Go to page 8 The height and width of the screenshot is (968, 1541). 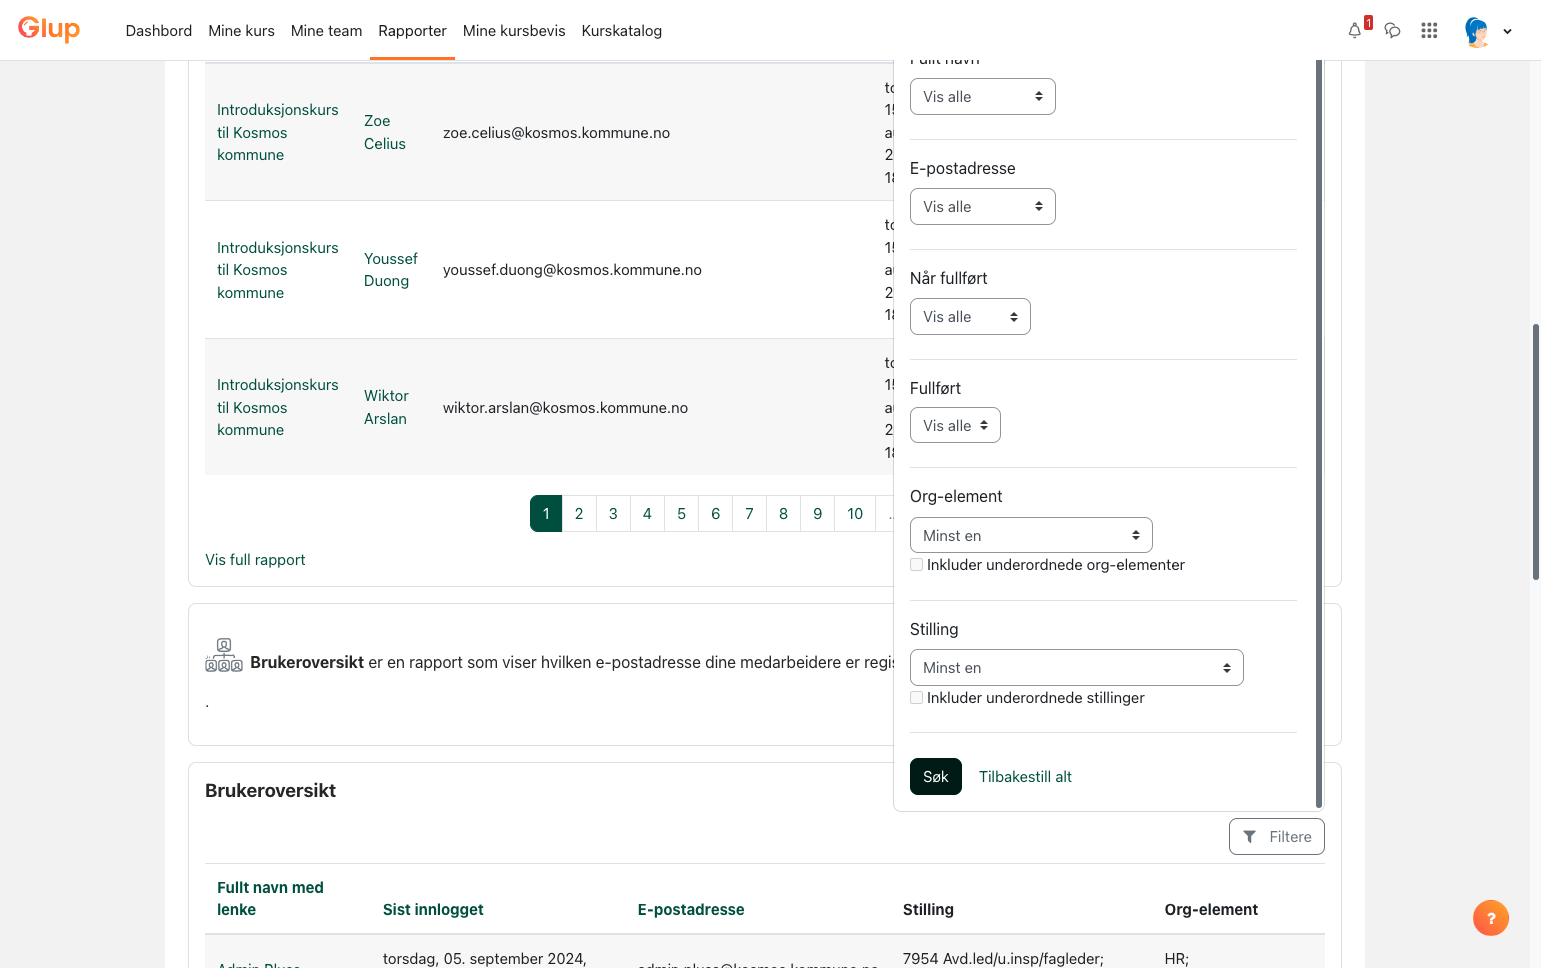[x=783, y=514]
